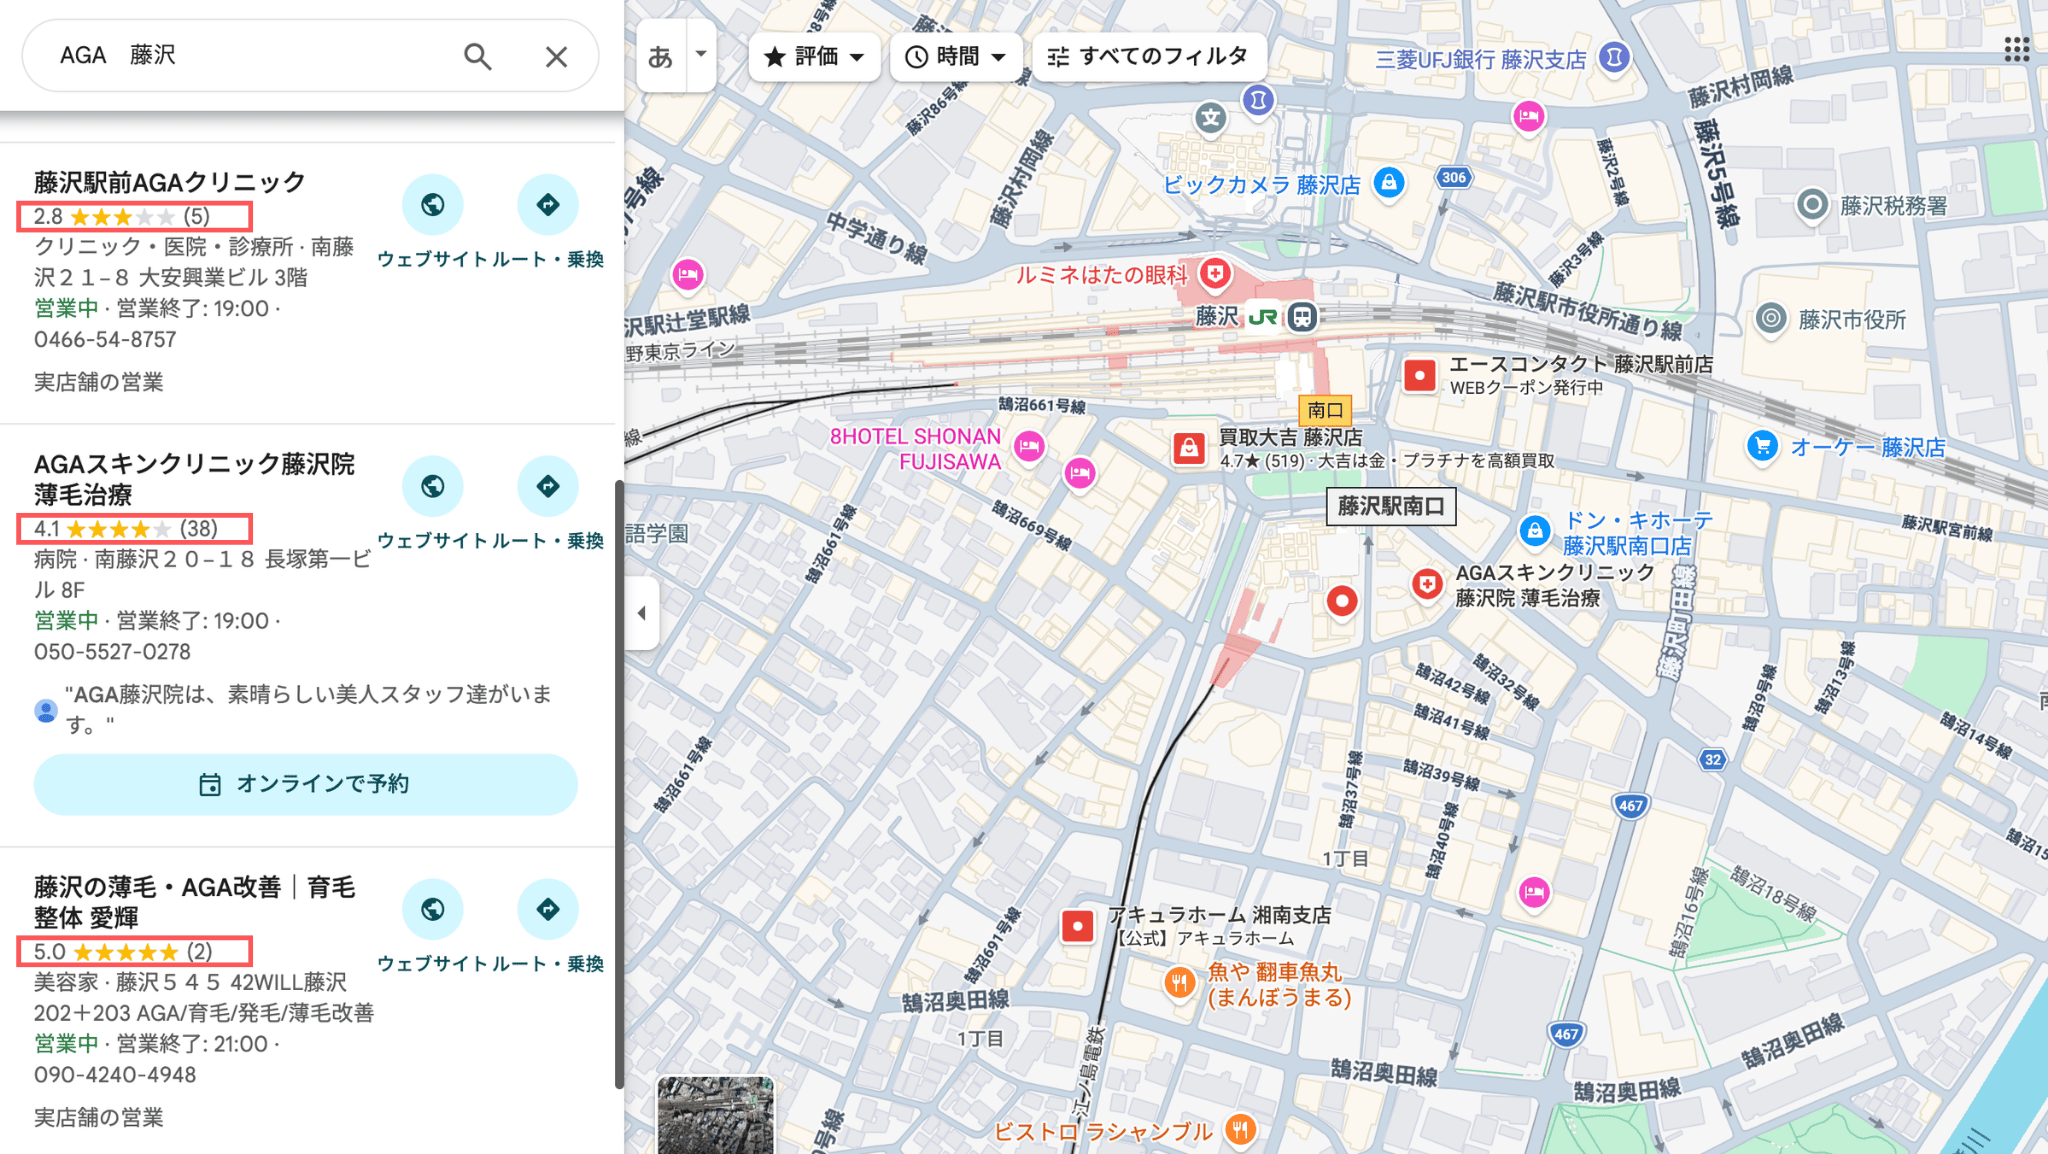Open website for AGAスキンクリニック藤沢院
Image resolution: width=2048 pixels, height=1154 pixels.
(x=433, y=486)
